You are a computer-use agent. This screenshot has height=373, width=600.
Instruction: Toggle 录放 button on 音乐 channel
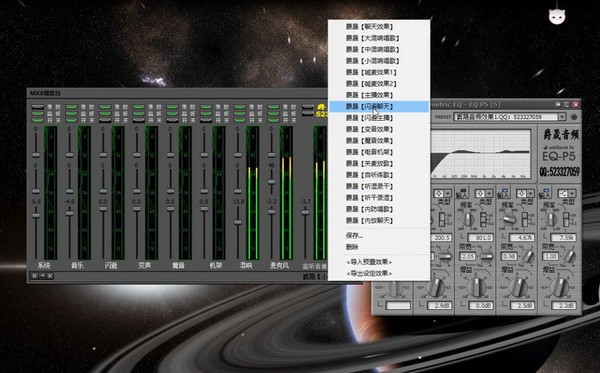coord(71,107)
